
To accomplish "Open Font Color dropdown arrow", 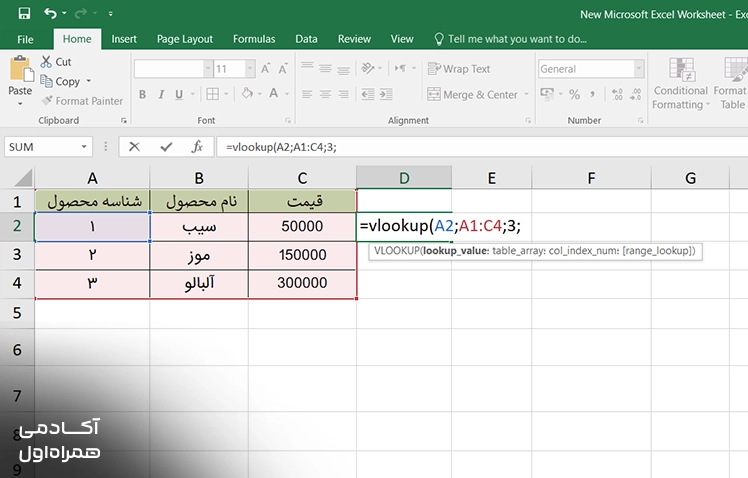I will (x=287, y=94).
